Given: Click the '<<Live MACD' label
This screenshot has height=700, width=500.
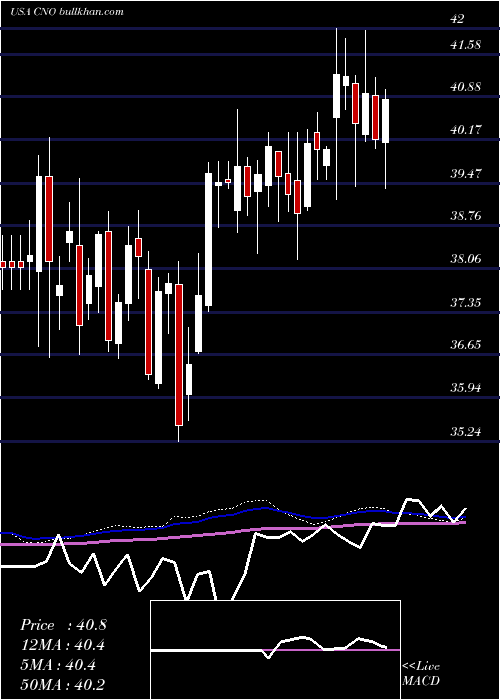Looking at the screenshot, I should pos(421,673).
